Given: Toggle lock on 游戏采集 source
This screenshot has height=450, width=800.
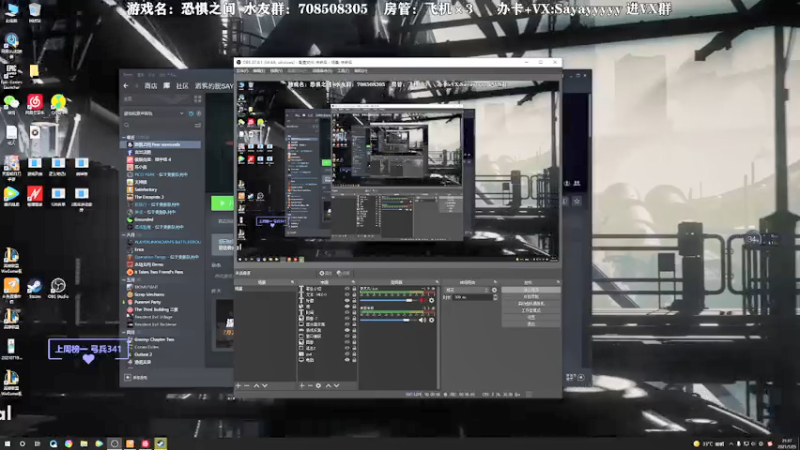Looking at the screenshot, I should (x=354, y=330).
